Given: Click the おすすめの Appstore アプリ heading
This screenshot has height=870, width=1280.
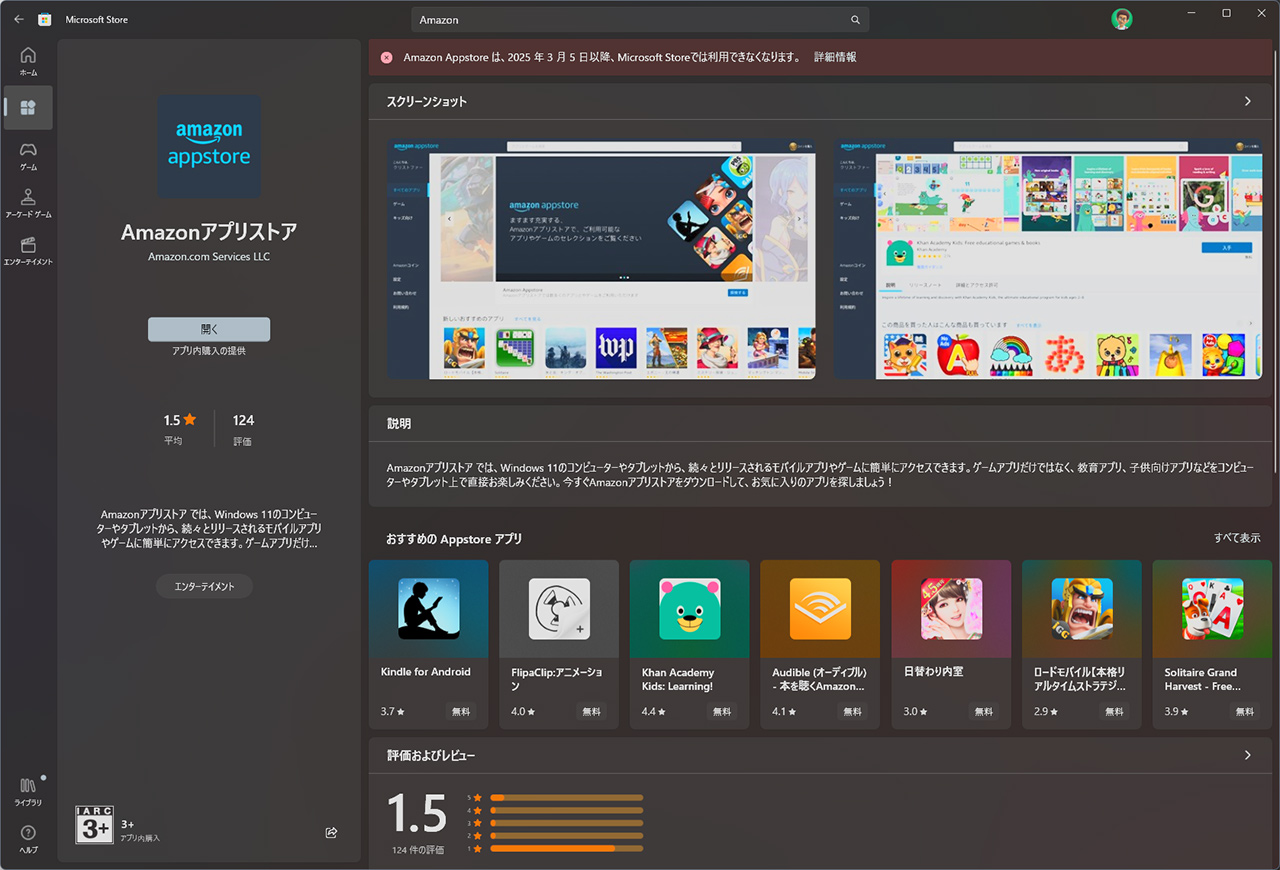Looking at the screenshot, I should click(x=455, y=539).
